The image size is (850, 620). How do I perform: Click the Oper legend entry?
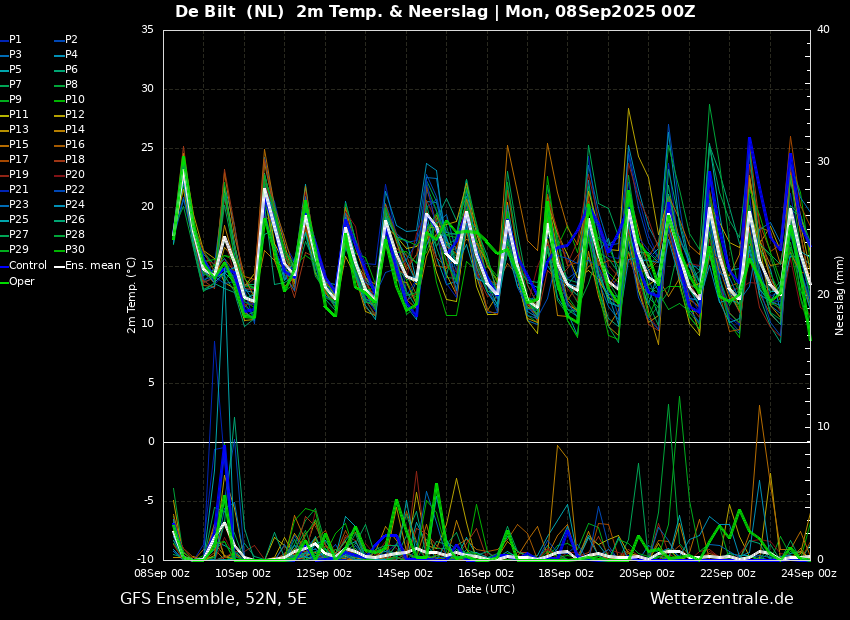coord(17,281)
